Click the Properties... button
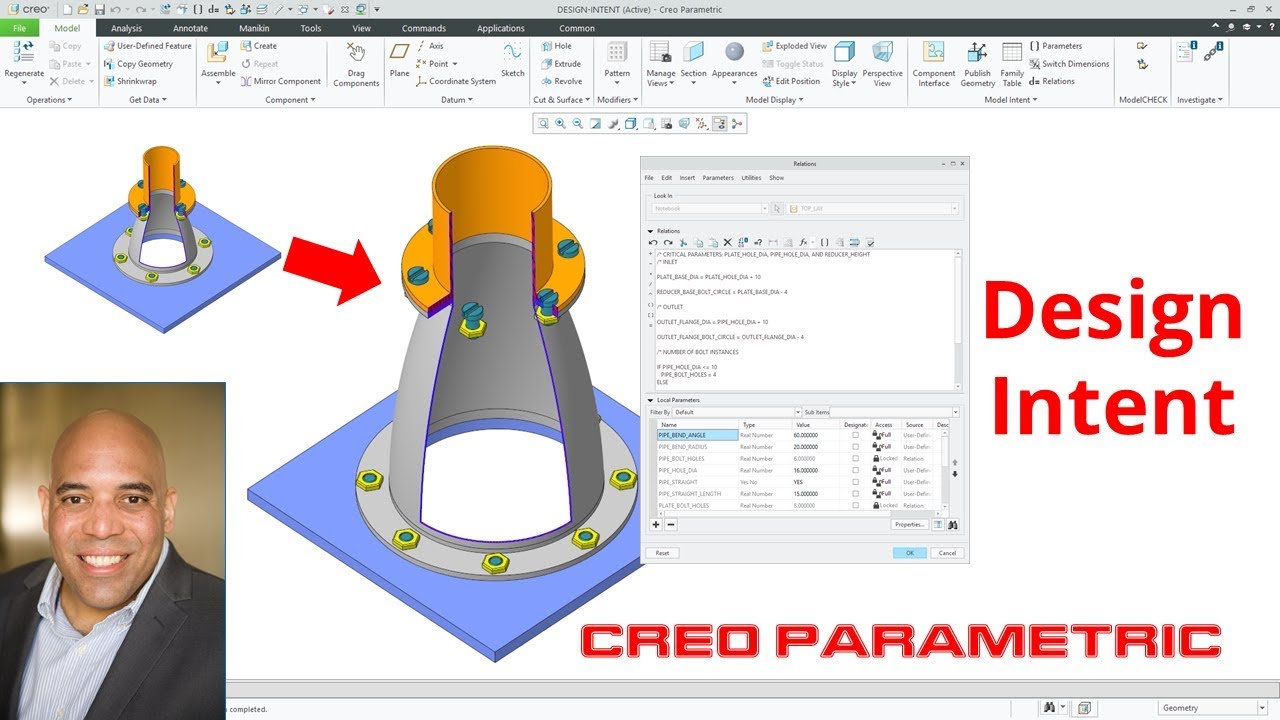The height and width of the screenshot is (720, 1280). (x=909, y=524)
